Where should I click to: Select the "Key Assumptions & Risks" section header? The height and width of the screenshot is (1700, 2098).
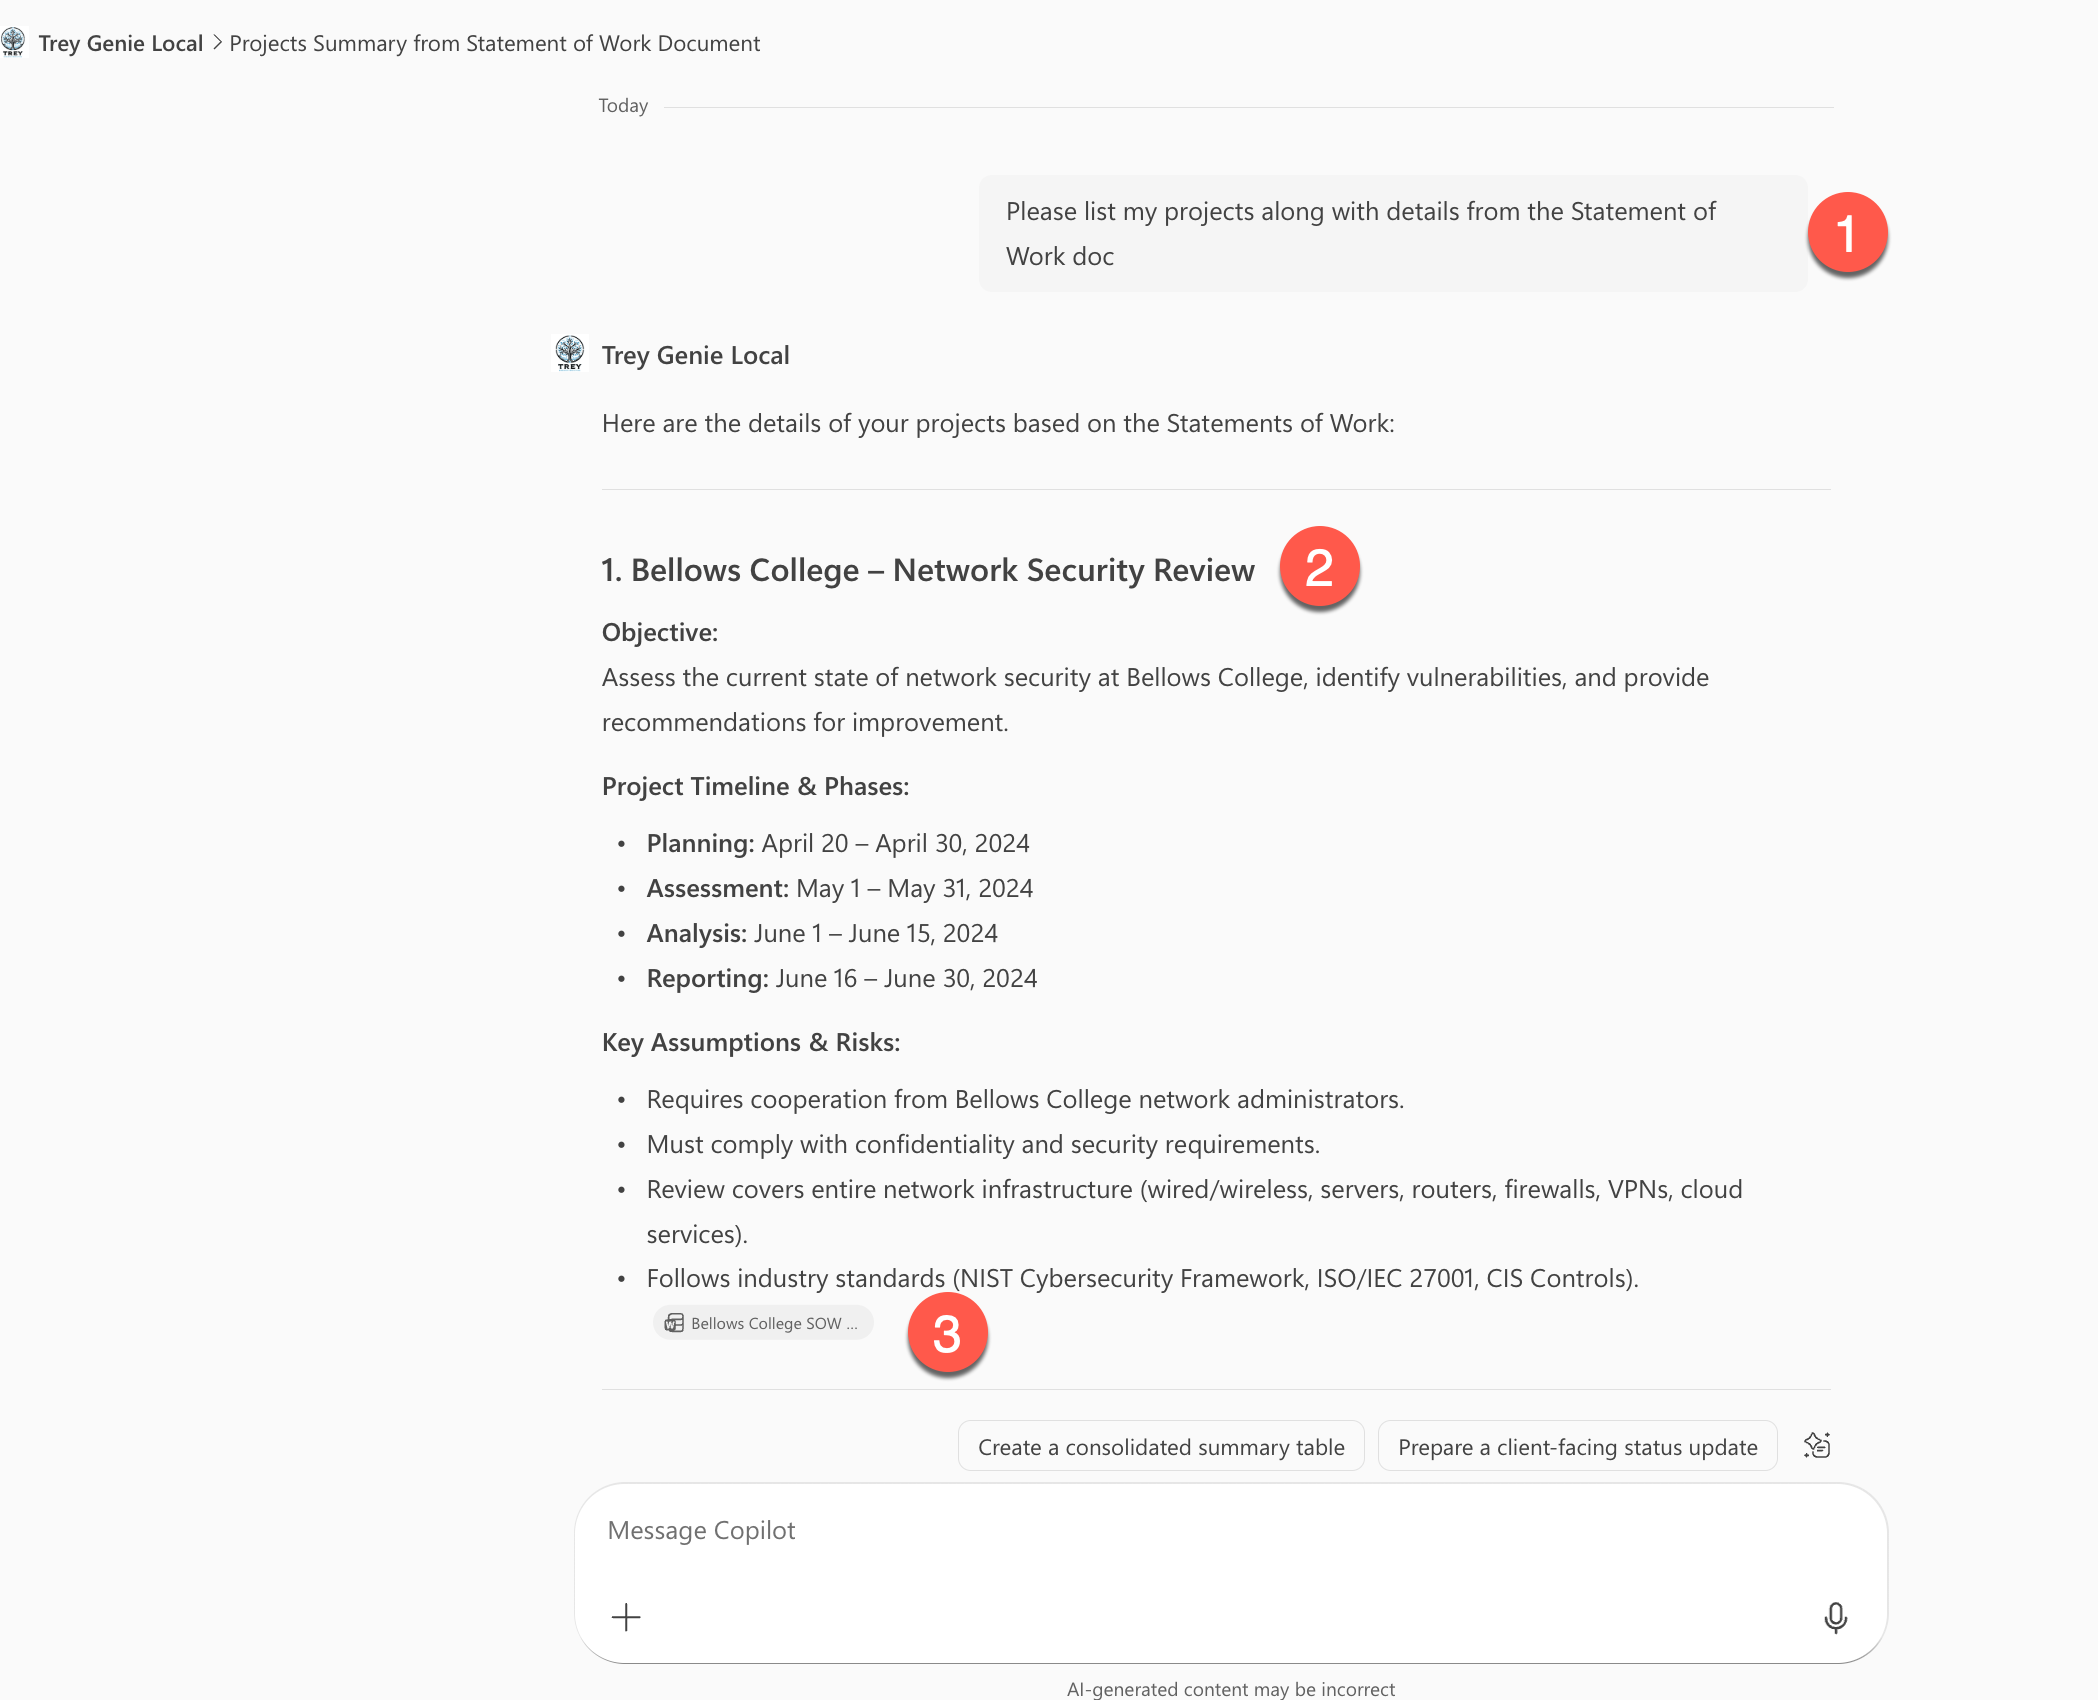coord(750,1041)
